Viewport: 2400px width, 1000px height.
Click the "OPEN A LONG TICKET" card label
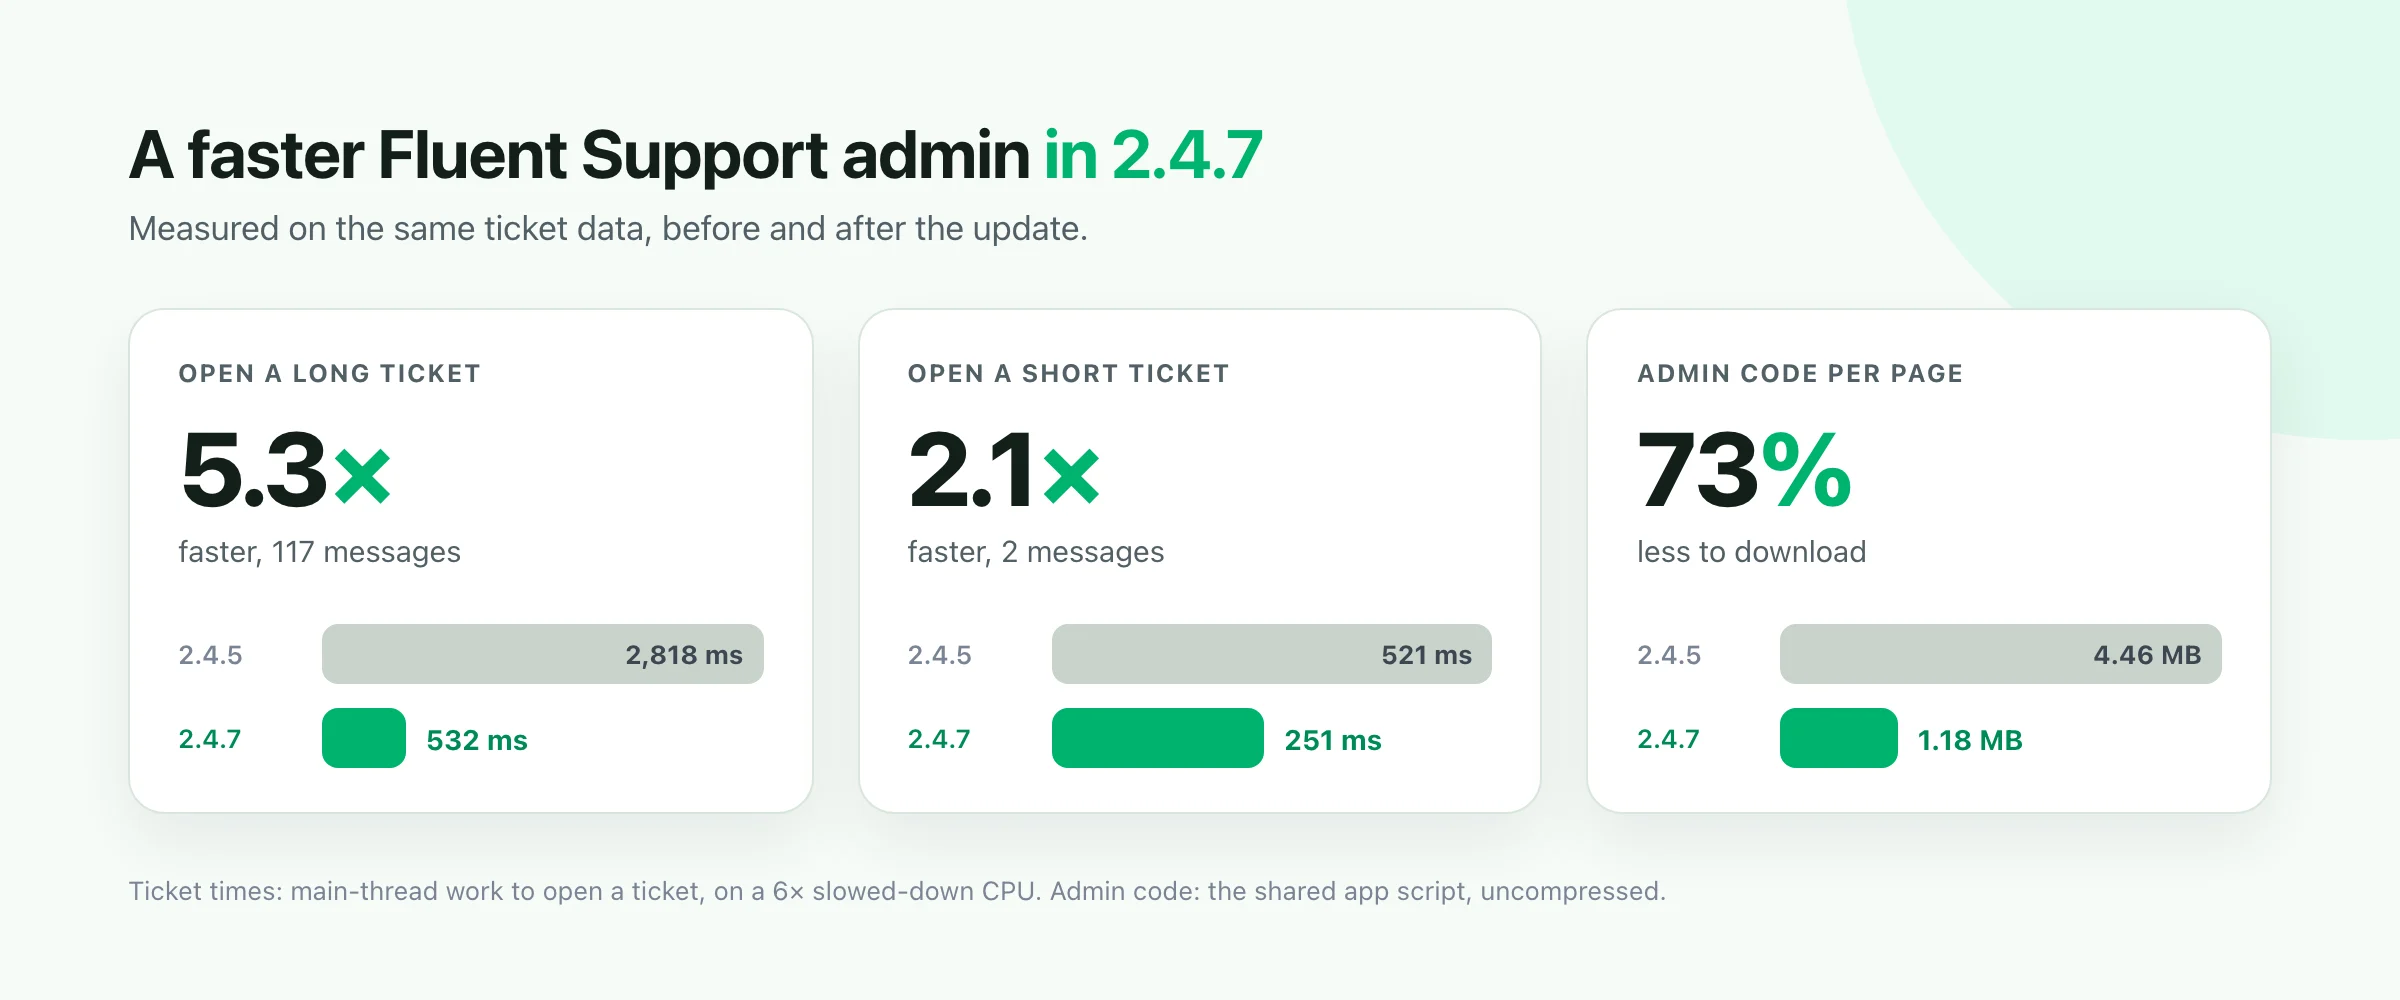pyautogui.click(x=329, y=374)
